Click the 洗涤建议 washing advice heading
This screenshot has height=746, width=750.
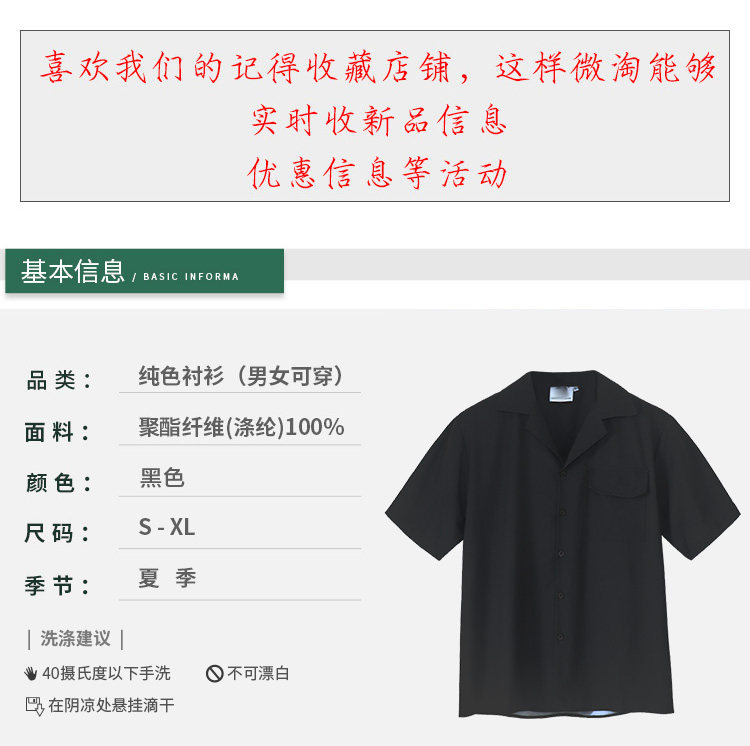[x=76, y=639]
